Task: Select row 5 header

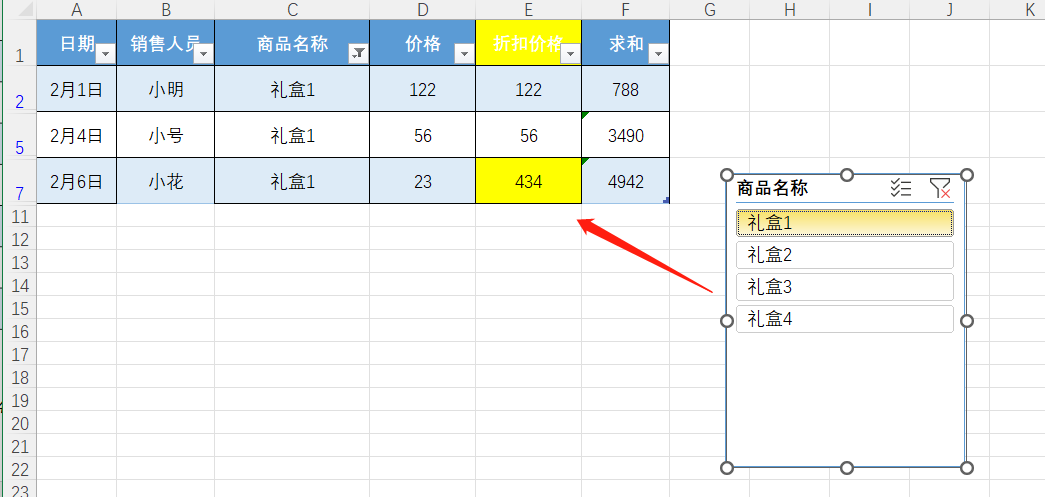Action: point(20,135)
